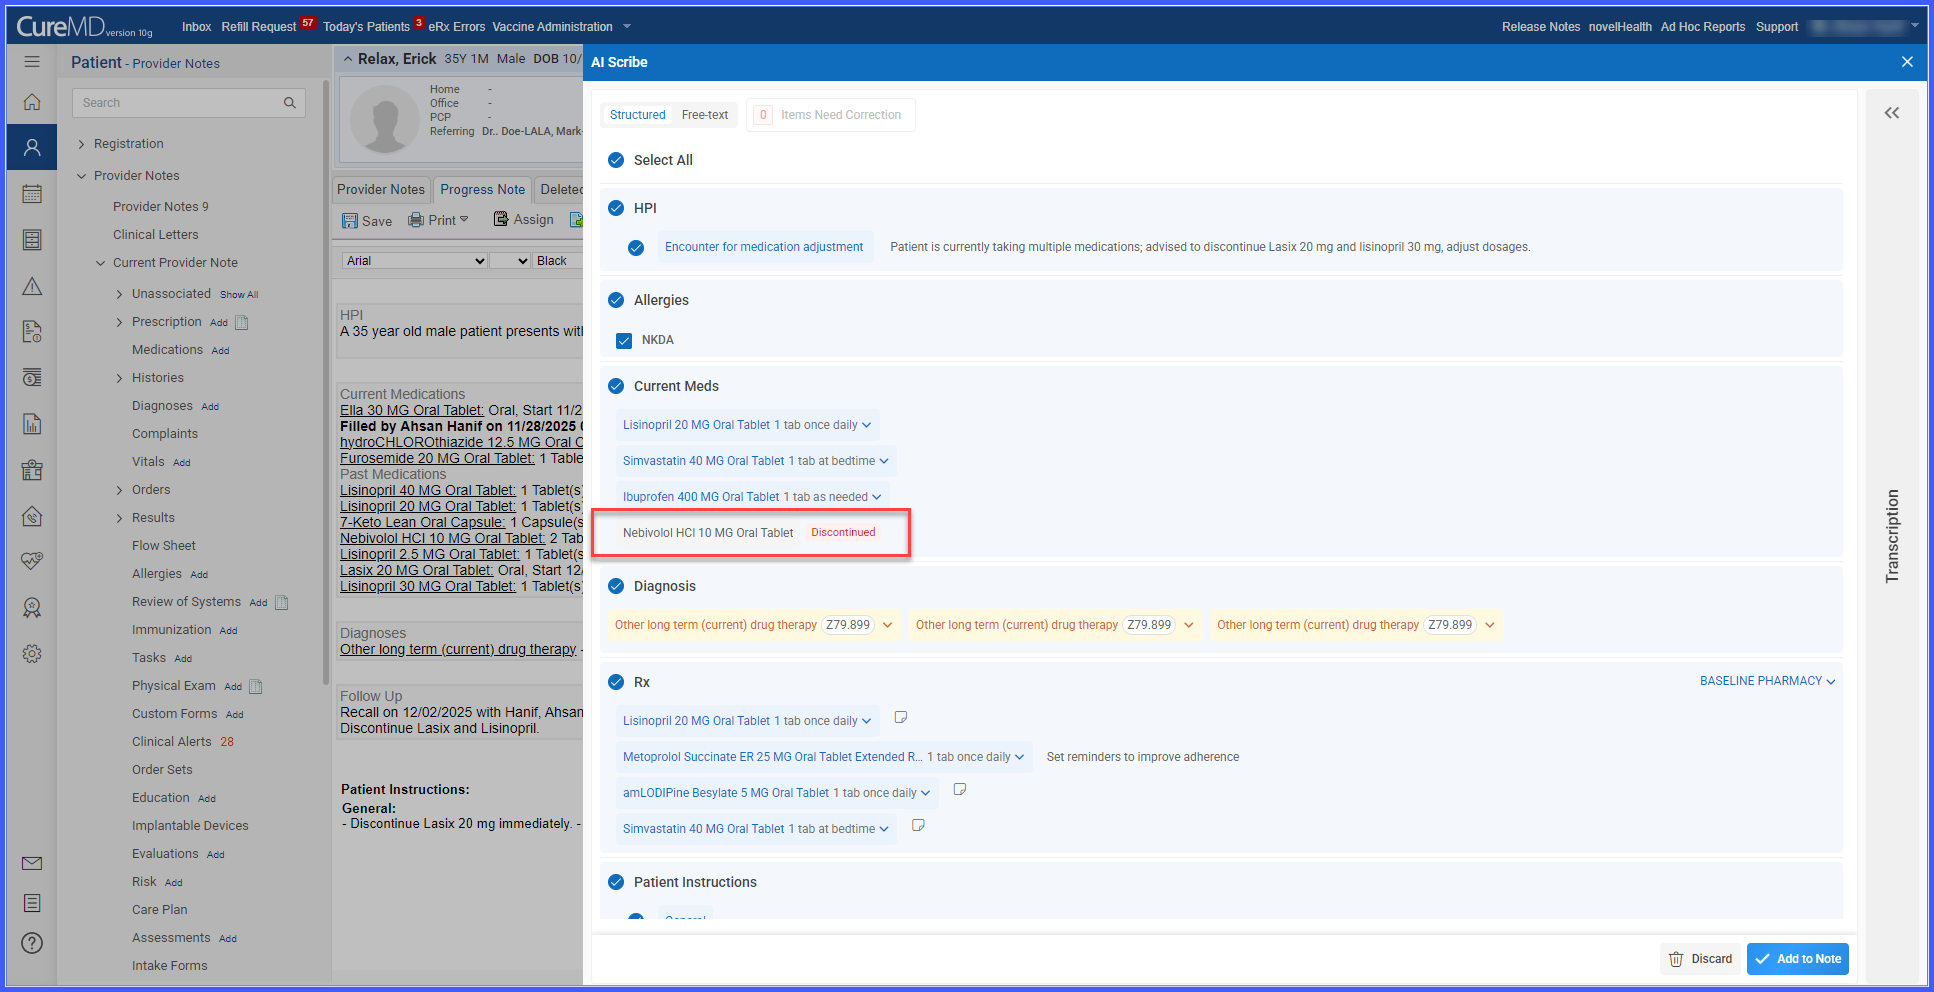
Task: Open Today's Patients in top menu
Action: click(366, 27)
